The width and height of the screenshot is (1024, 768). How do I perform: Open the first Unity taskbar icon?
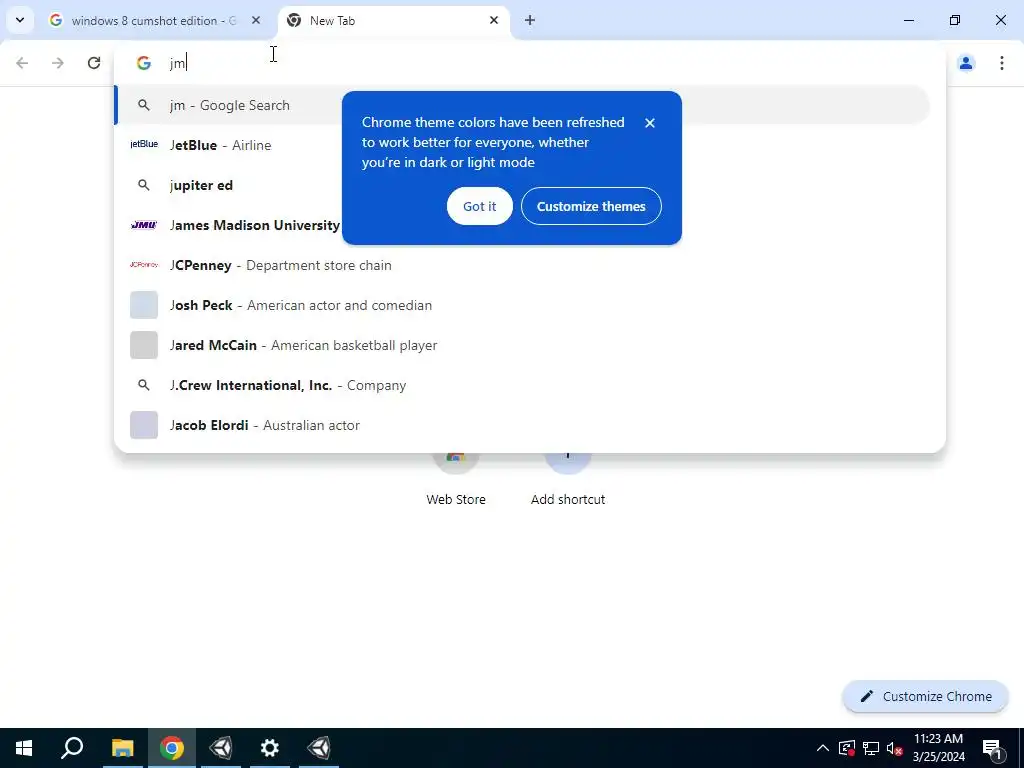click(221, 748)
